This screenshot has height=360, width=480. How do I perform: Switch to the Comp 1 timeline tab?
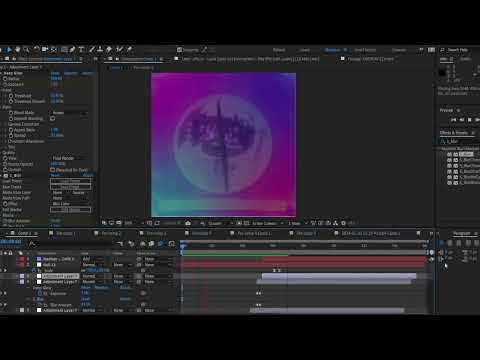click(24, 233)
